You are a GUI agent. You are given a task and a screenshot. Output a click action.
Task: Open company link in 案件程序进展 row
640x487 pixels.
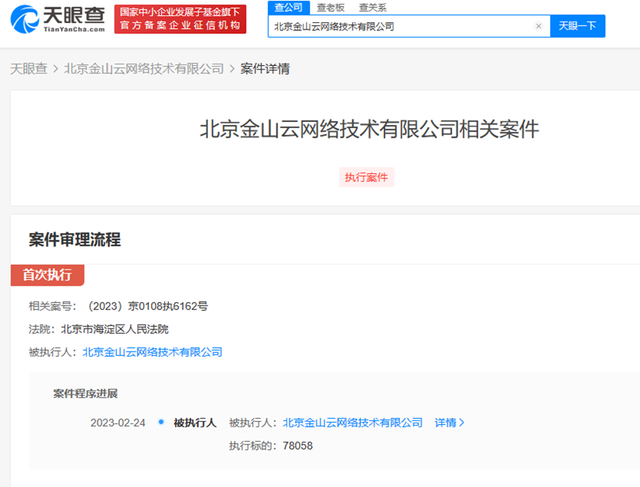point(353,423)
